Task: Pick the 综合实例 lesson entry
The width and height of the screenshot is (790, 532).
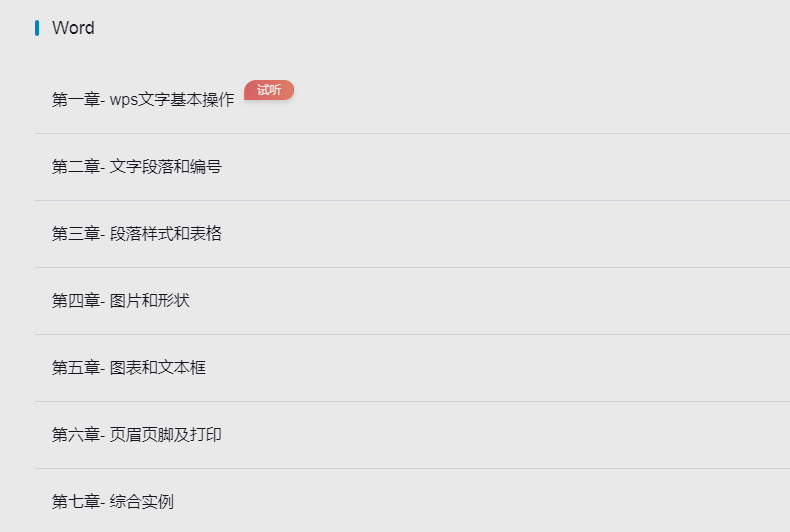Action: point(142,502)
